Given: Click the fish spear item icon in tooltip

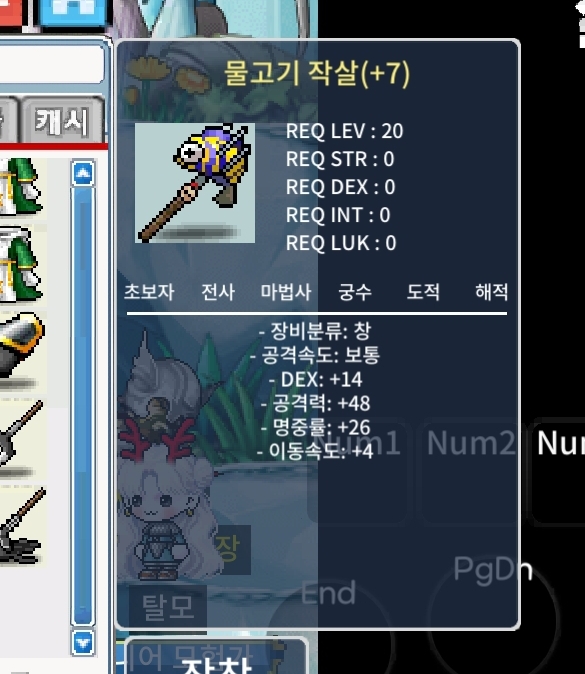Looking at the screenshot, I should 195,183.
